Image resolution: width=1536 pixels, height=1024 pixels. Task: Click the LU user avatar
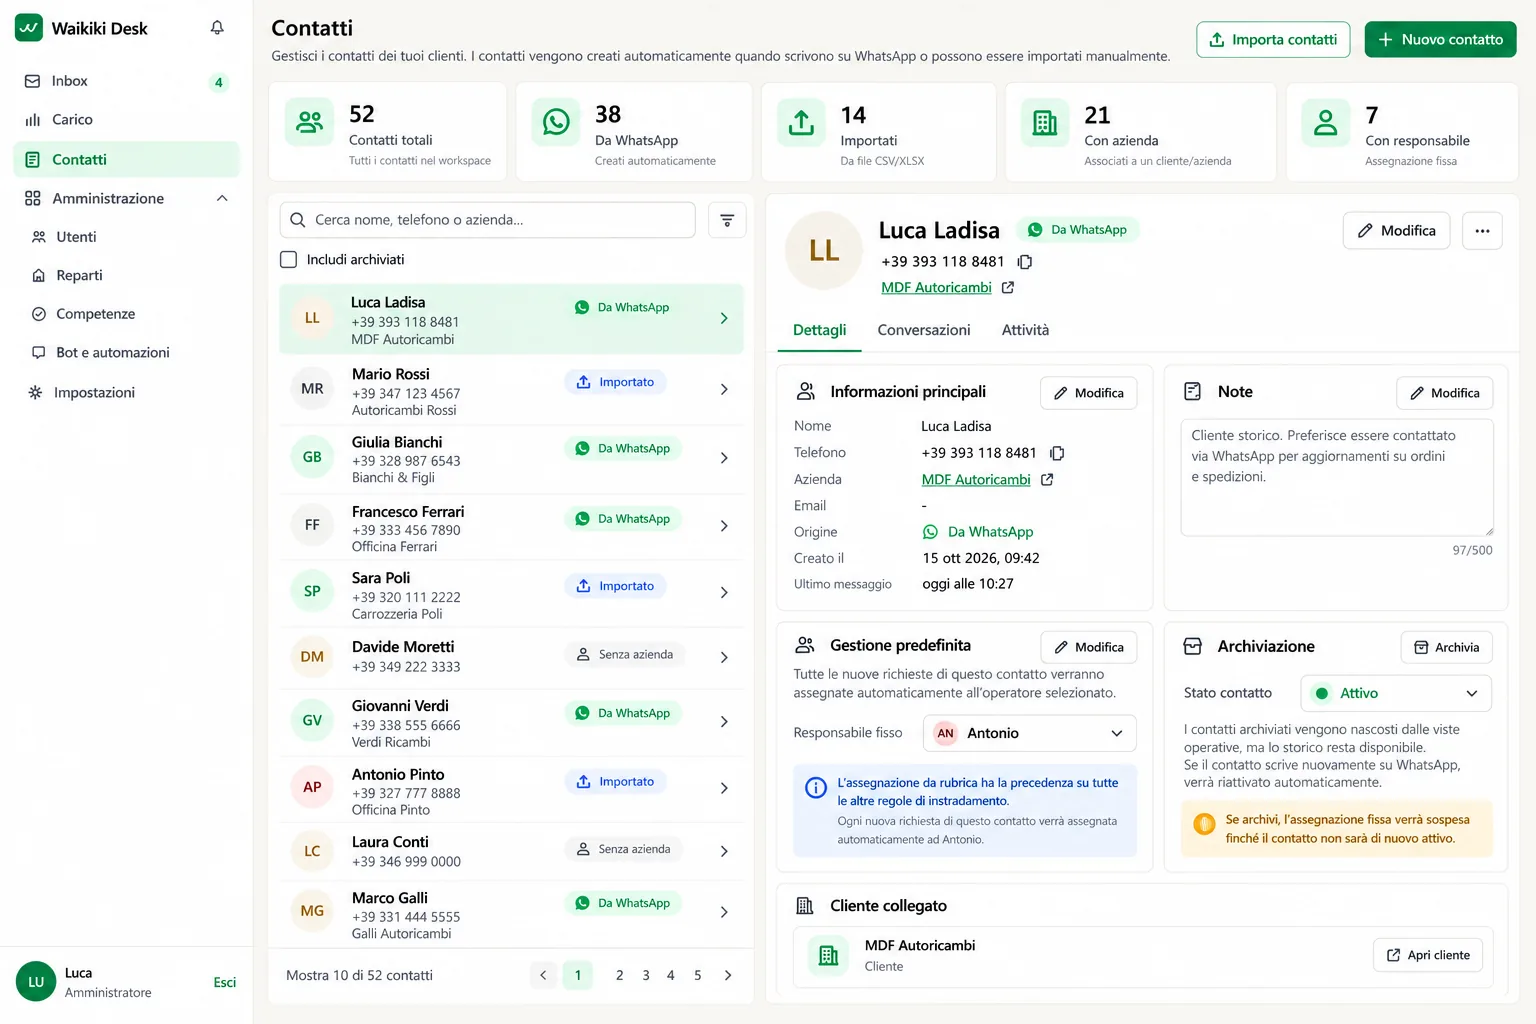click(36, 982)
